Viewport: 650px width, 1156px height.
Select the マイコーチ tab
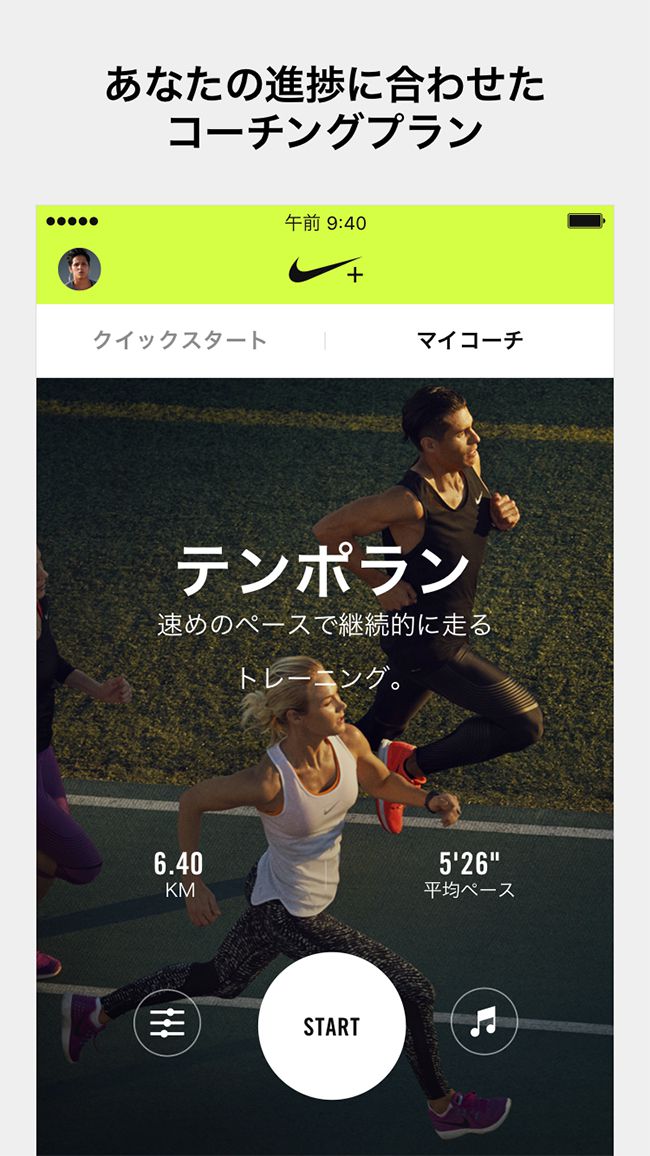[x=470, y=340]
